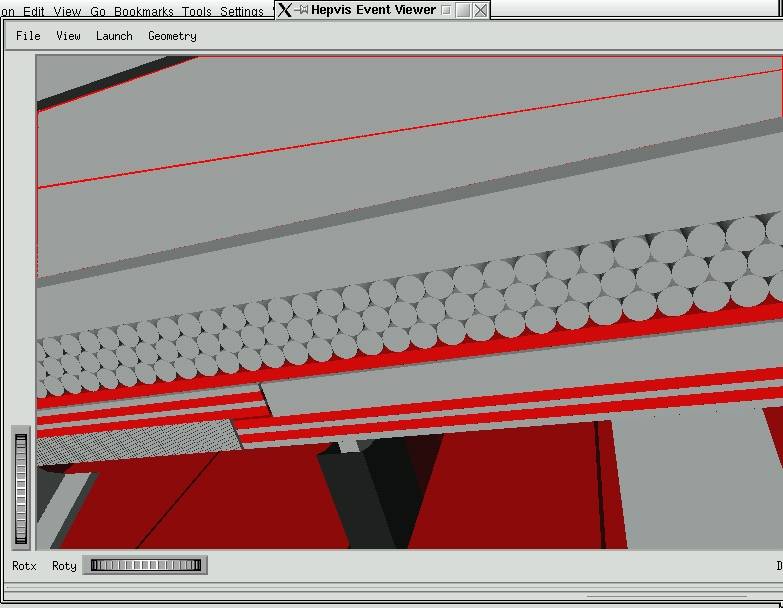Expand the Geometry menu
The width and height of the screenshot is (783, 608).
tap(172, 36)
